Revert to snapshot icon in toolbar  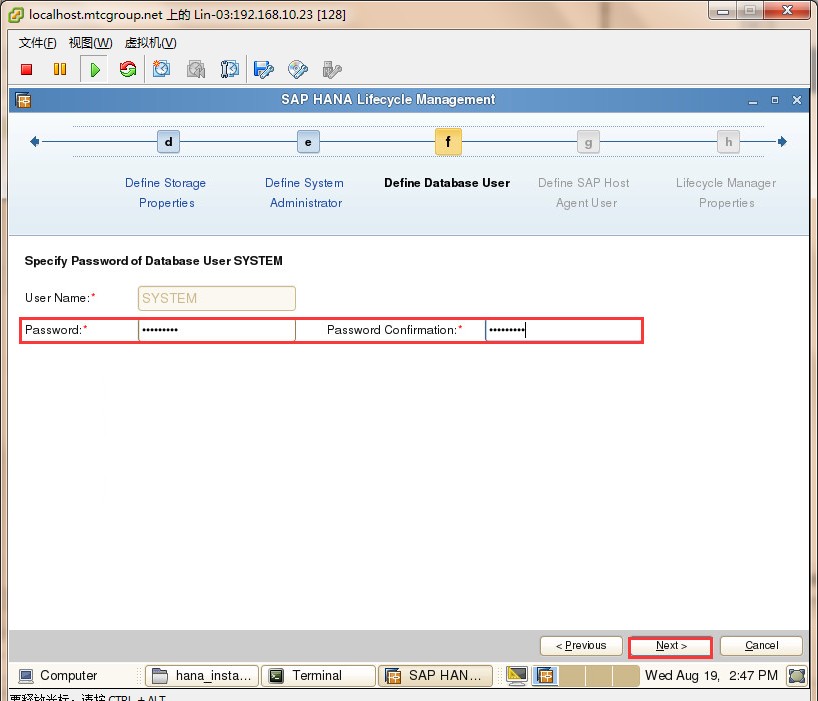click(x=196, y=69)
